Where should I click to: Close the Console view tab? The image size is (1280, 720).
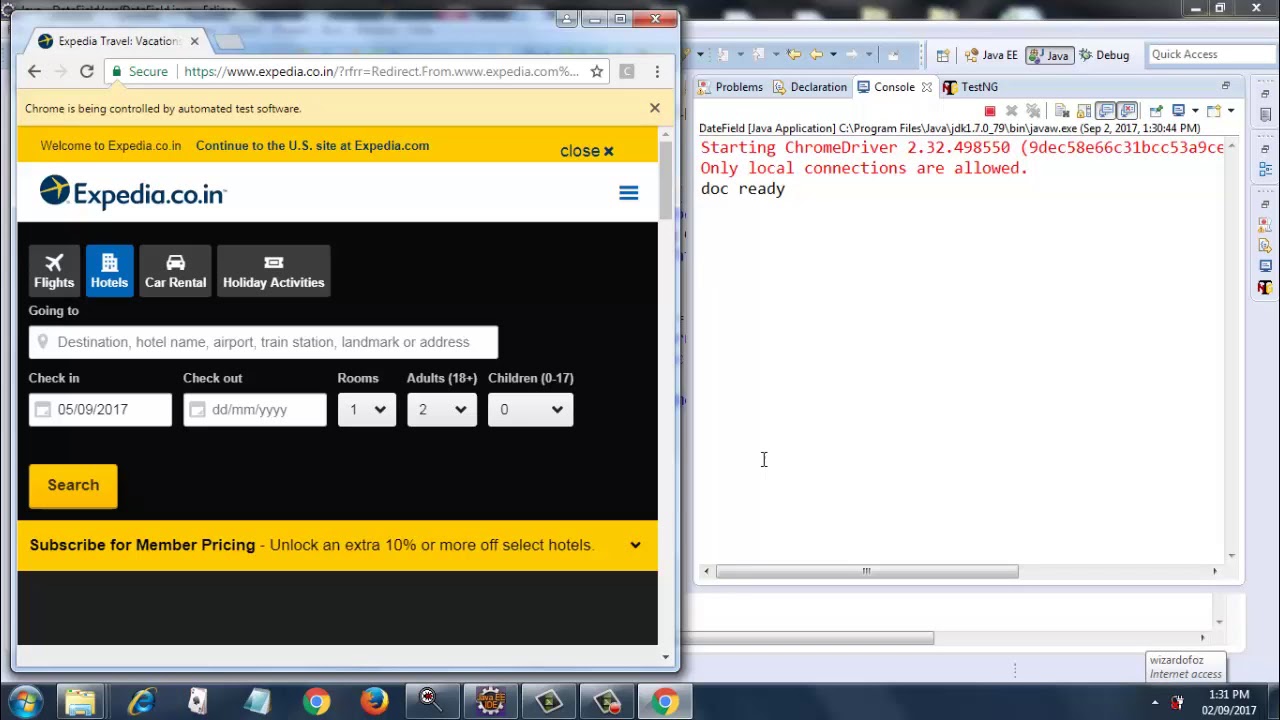926,87
